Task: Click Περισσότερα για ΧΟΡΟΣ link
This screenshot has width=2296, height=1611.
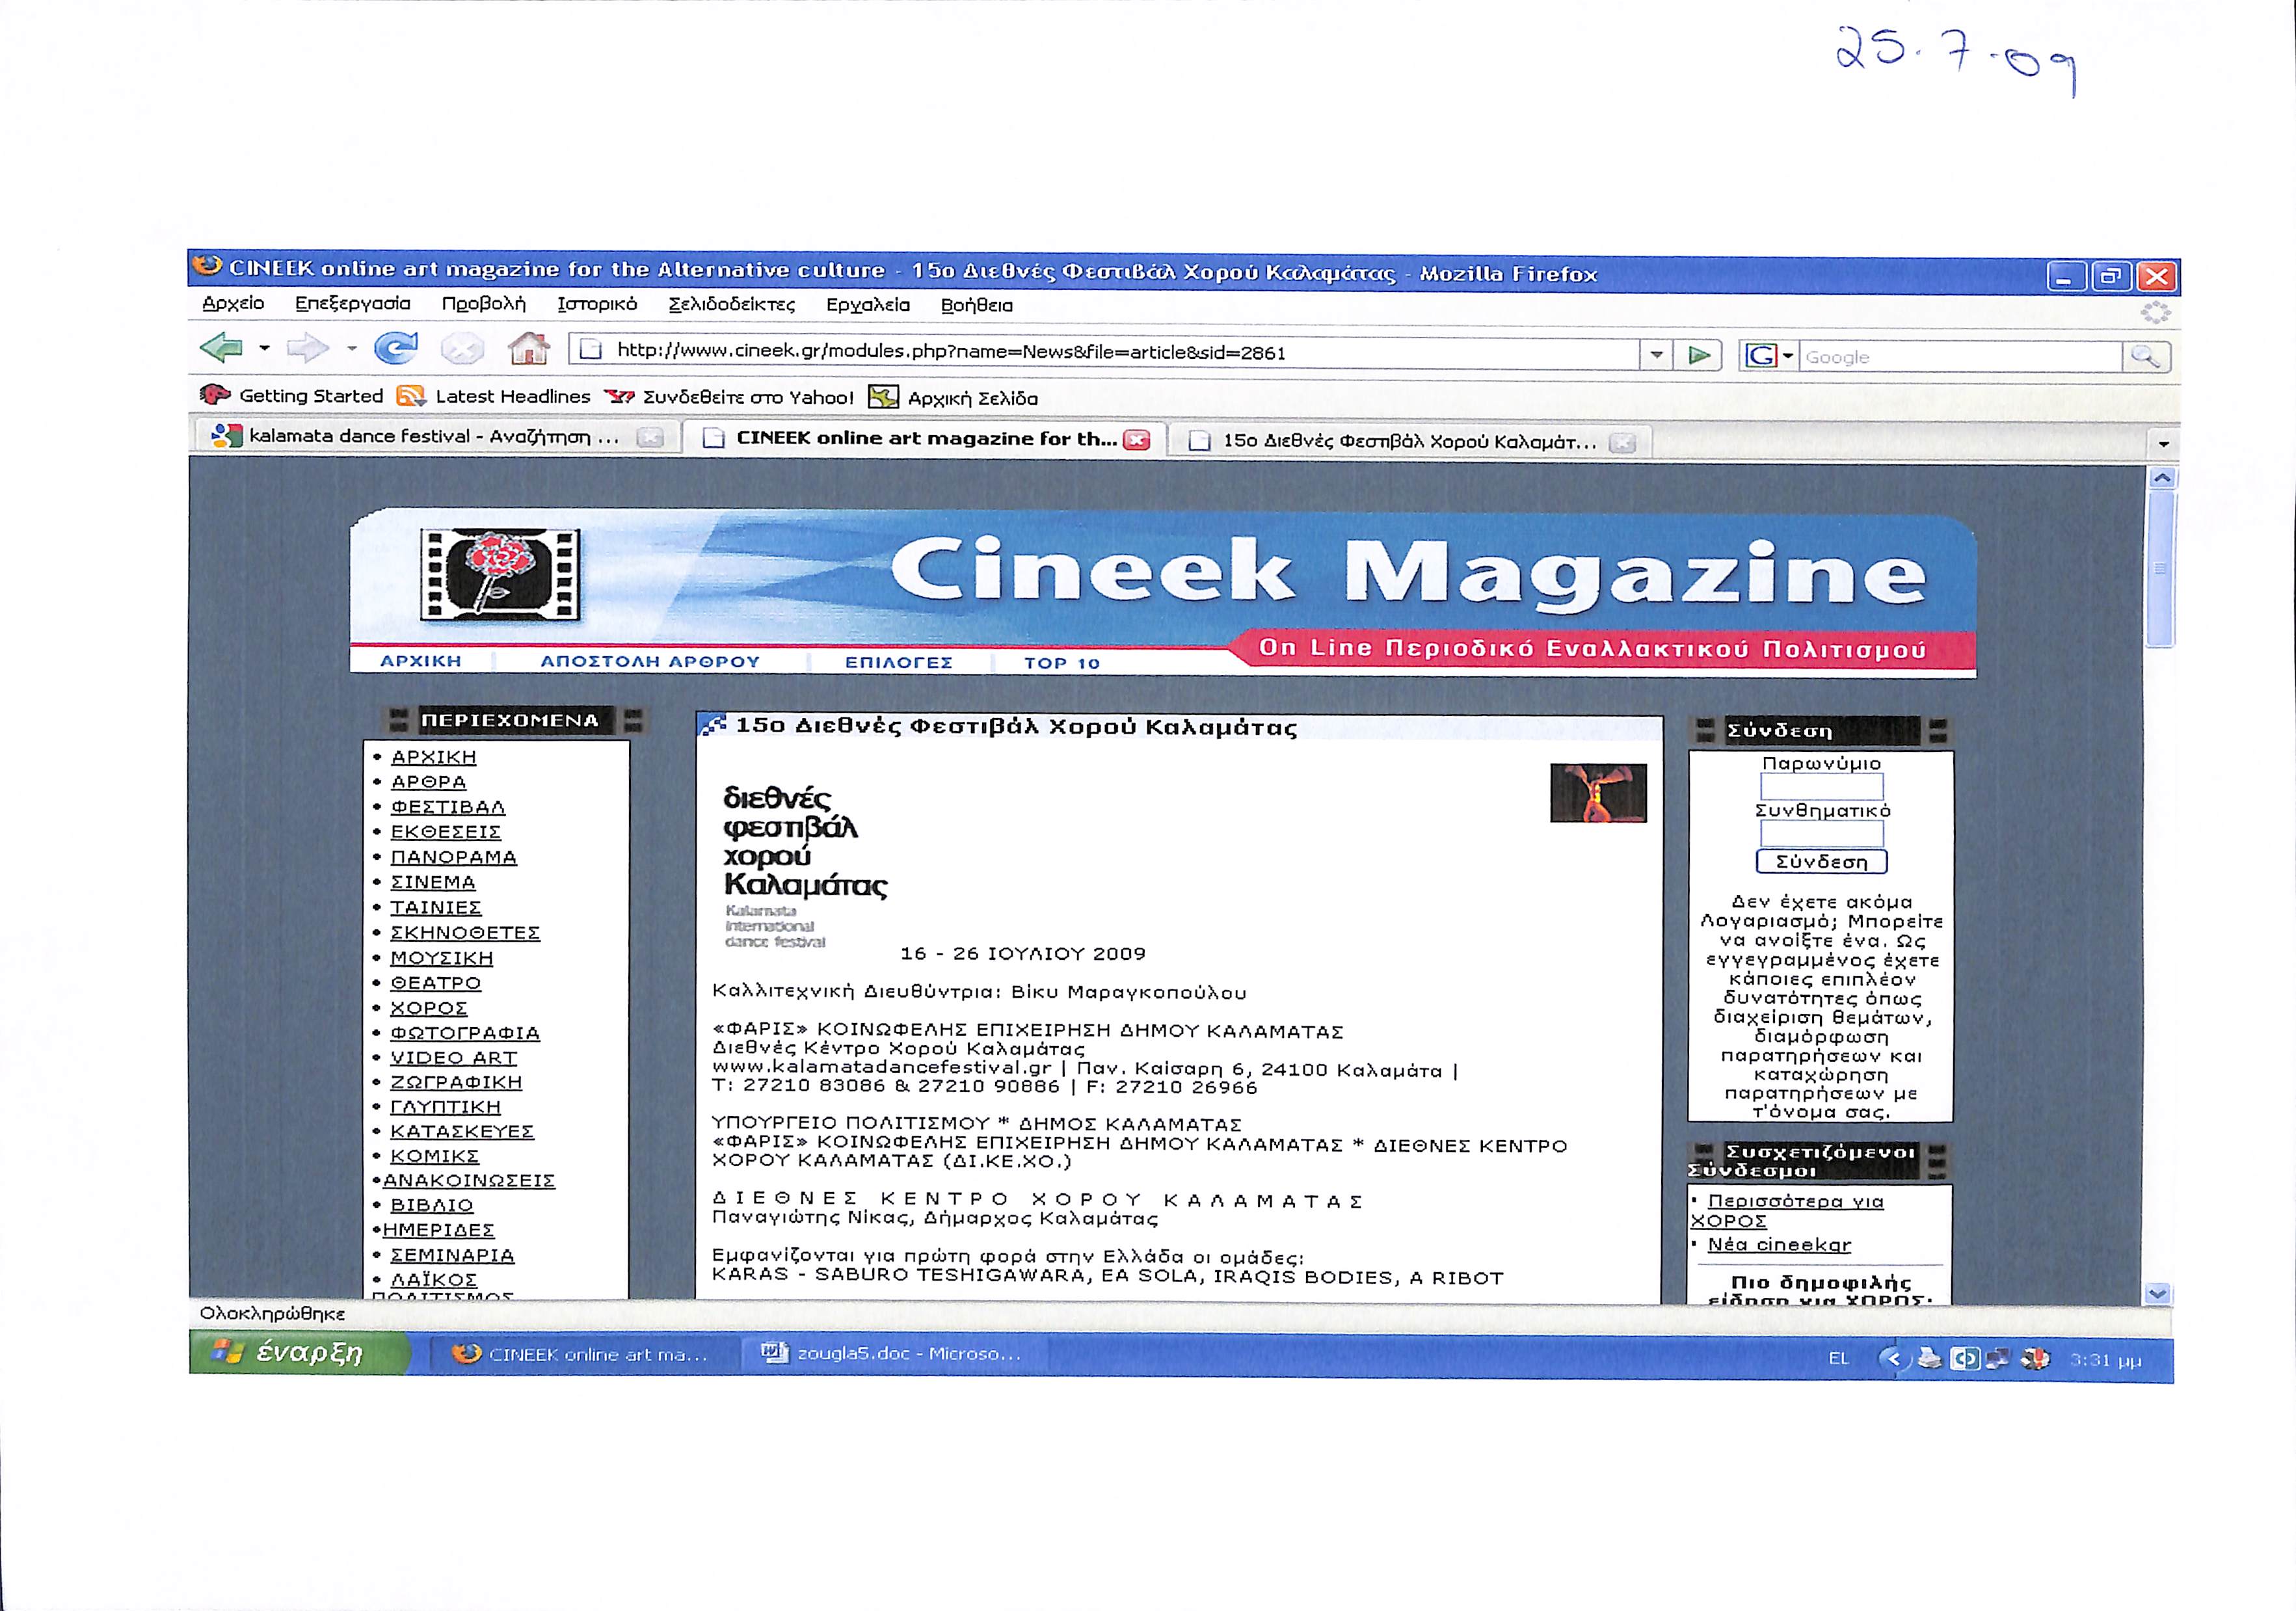Action: (1788, 1211)
